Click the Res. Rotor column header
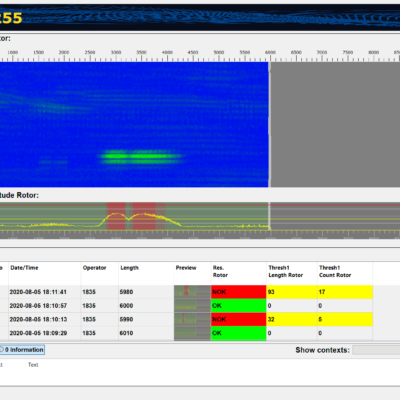Viewport: 400px width, 400px height. 220,271
